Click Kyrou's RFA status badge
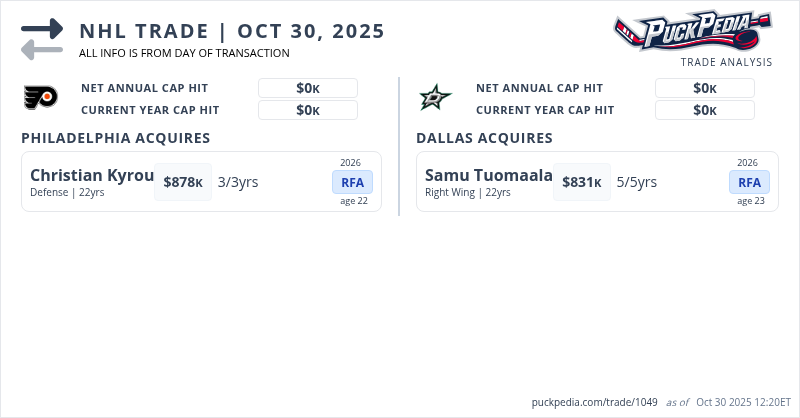Image resolution: width=800 pixels, height=418 pixels. pyautogui.click(x=352, y=182)
